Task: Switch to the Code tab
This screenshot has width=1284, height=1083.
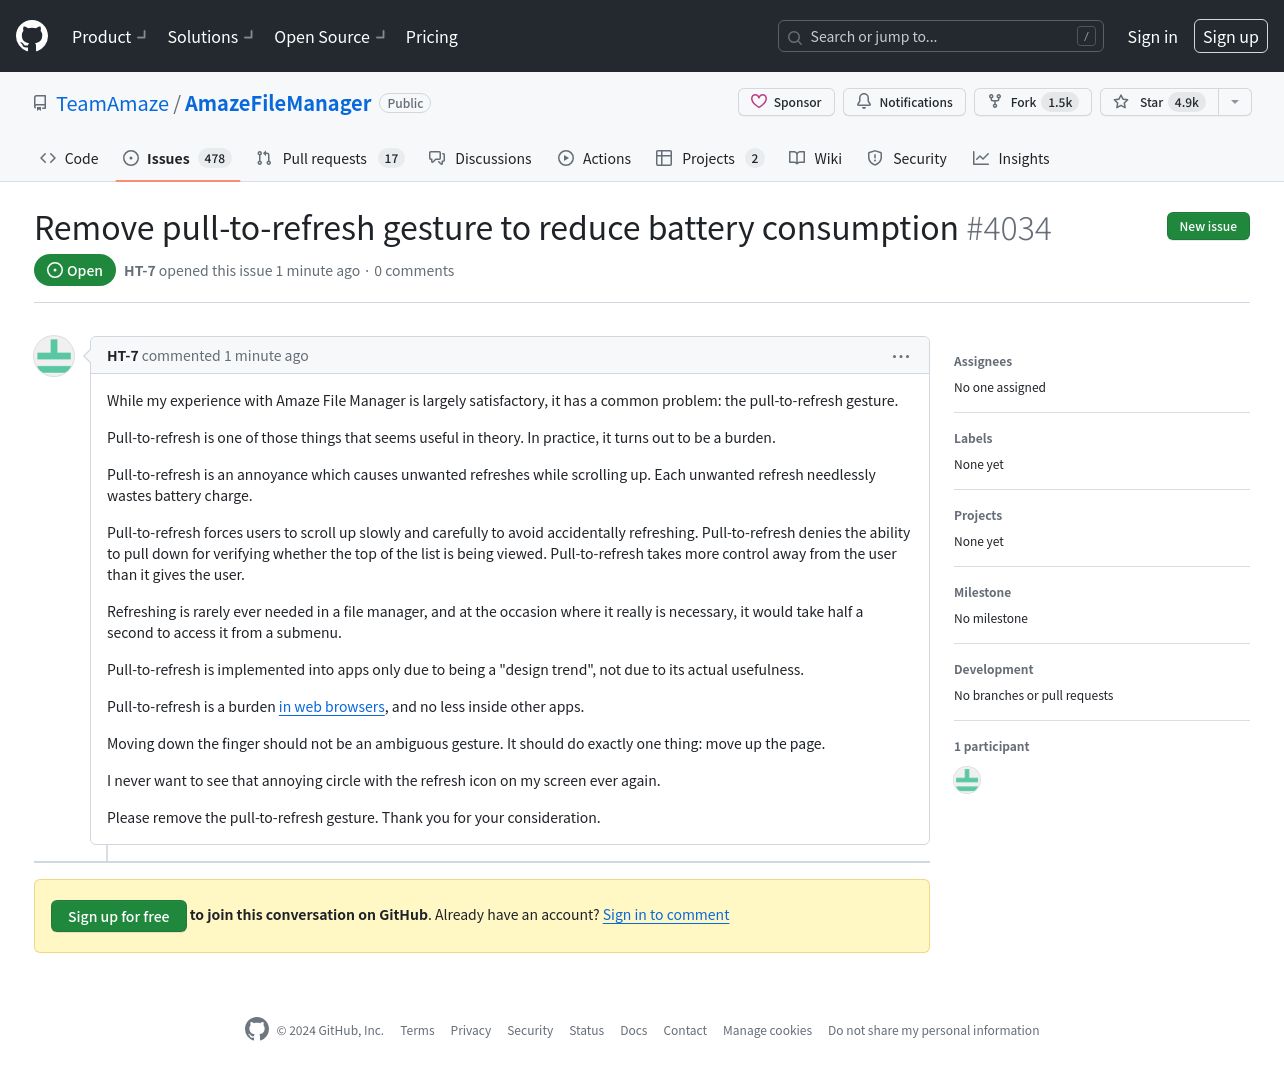Action: (69, 158)
